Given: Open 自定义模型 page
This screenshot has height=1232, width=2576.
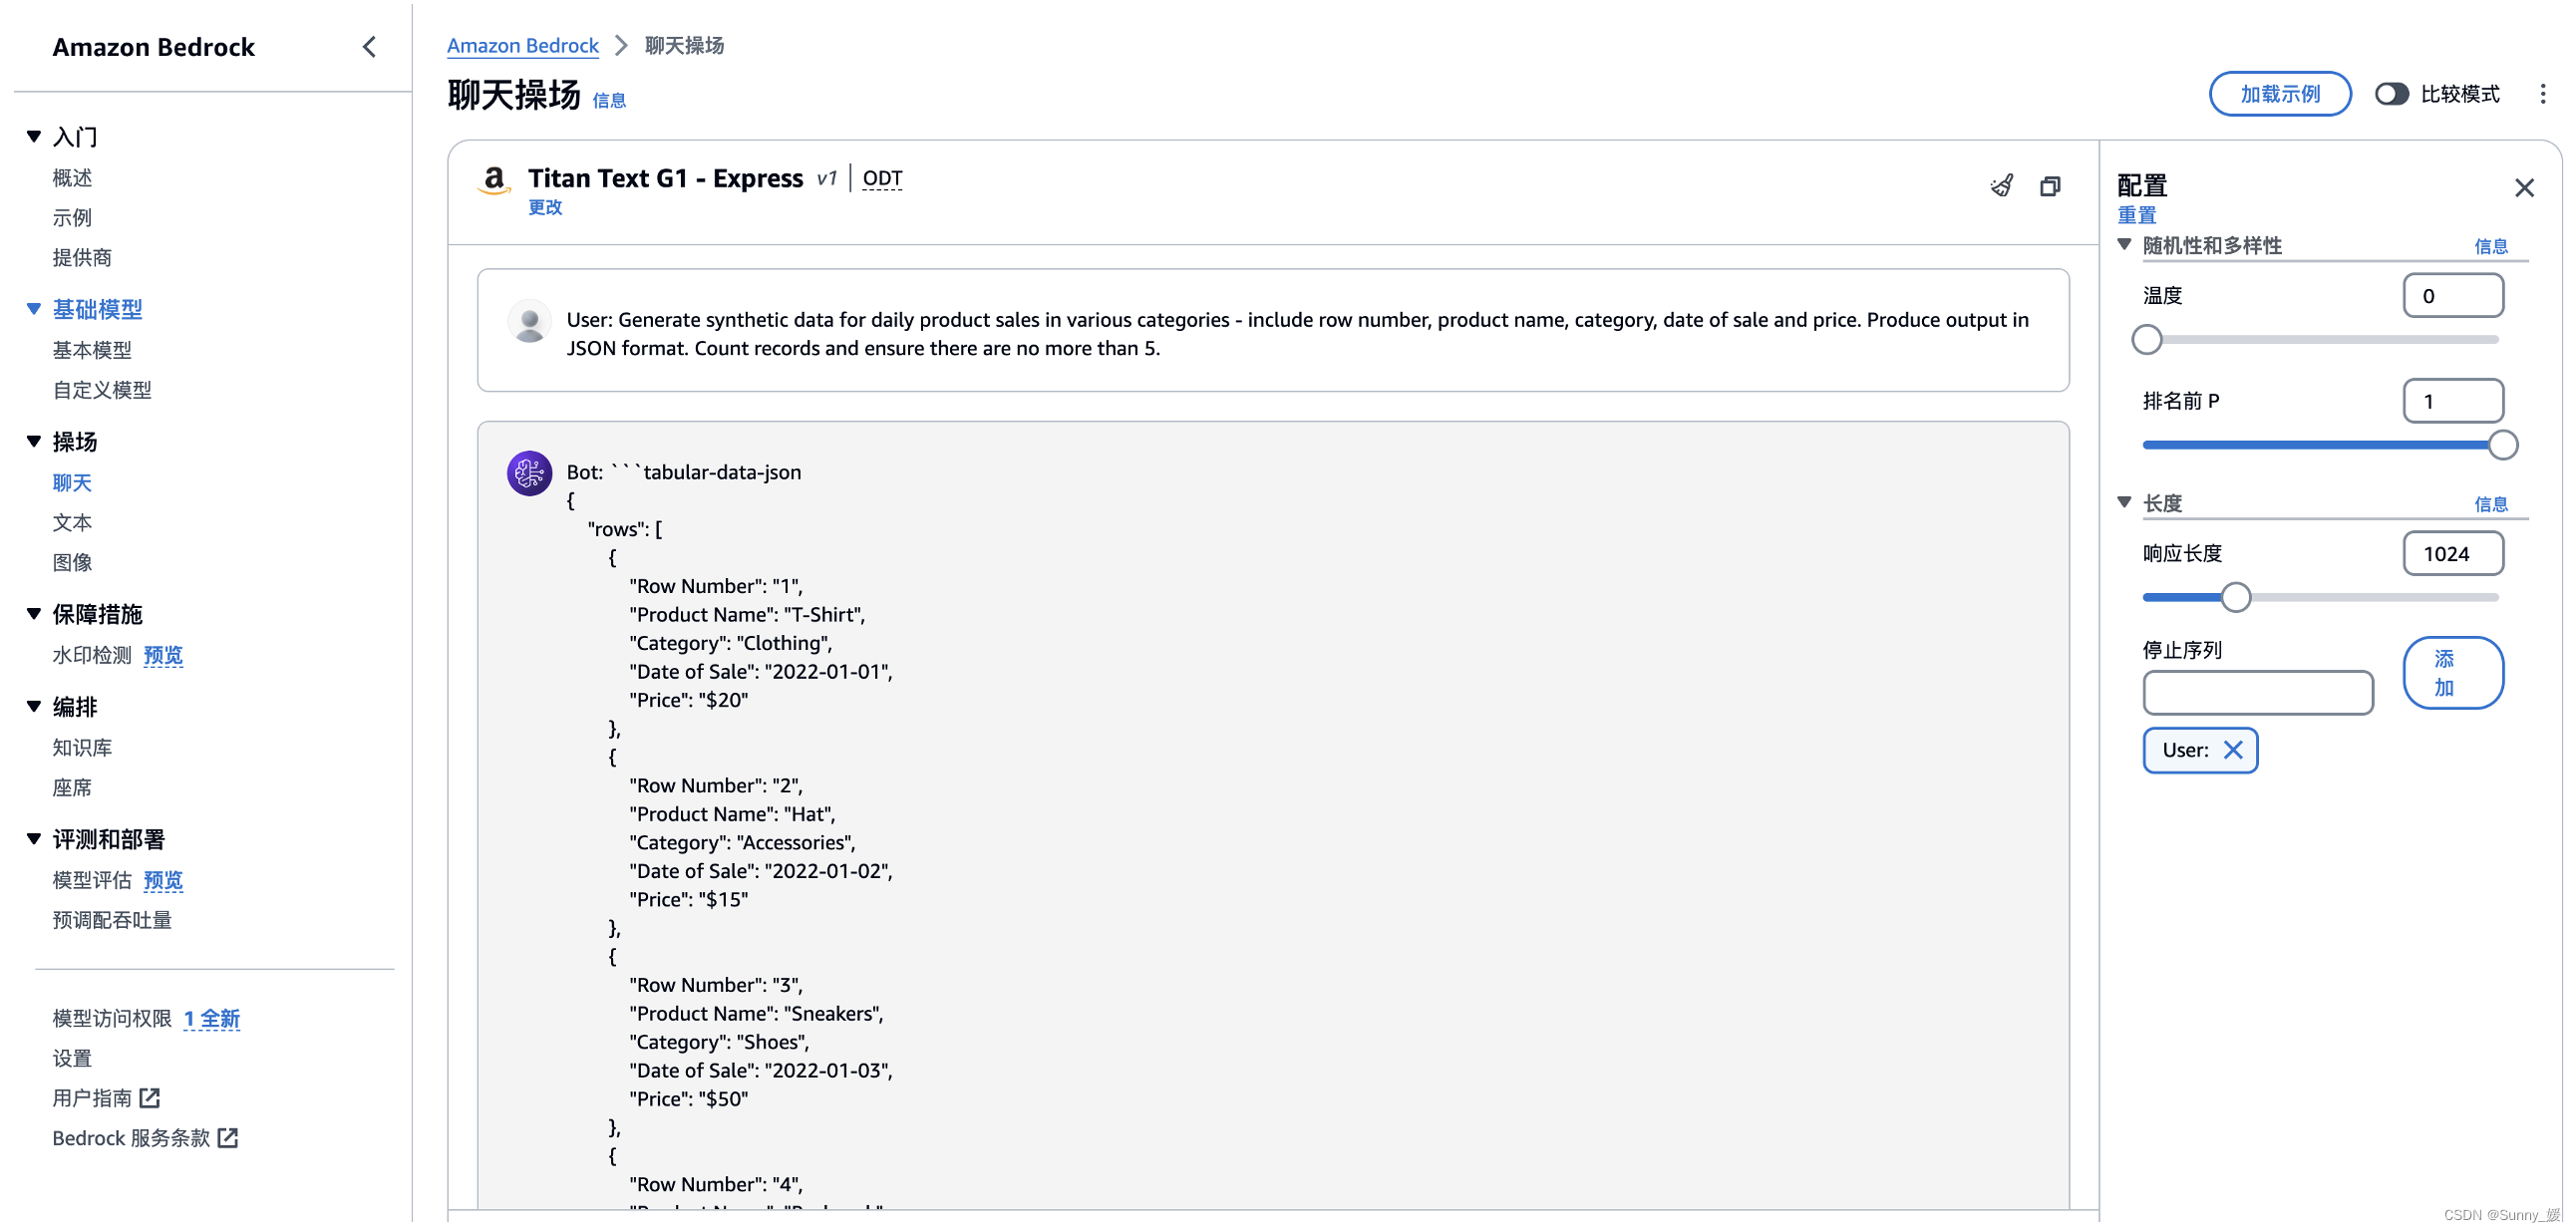Looking at the screenshot, I should (x=102, y=390).
